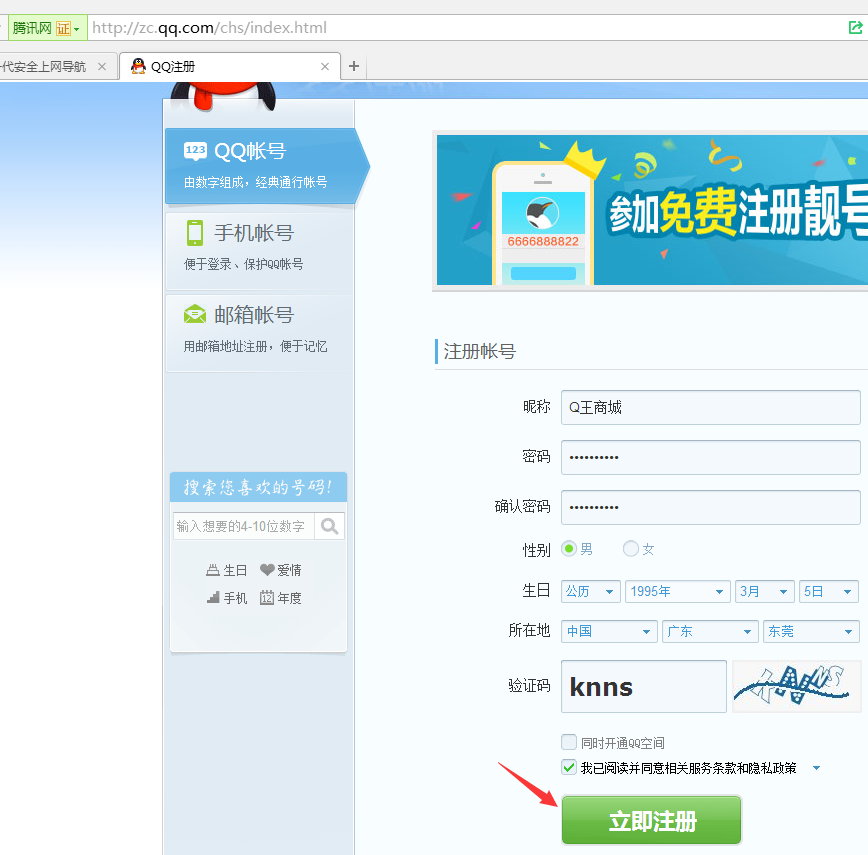
Task: Click the green 立即注册 button
Action: (x=651, y=820)
